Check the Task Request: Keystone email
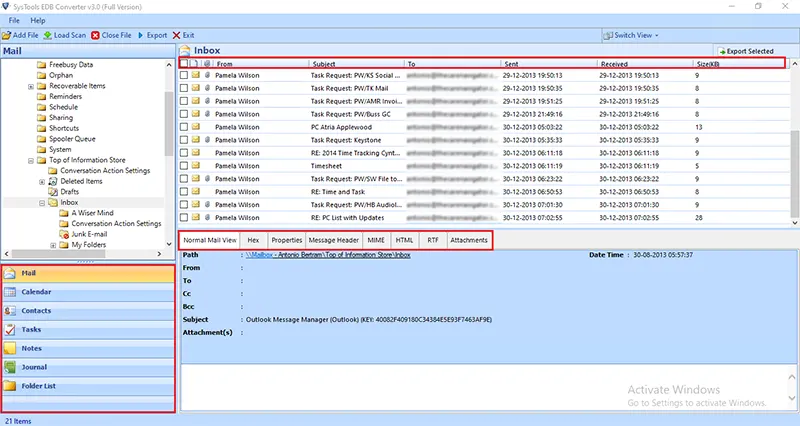 [x=184, y=140]
